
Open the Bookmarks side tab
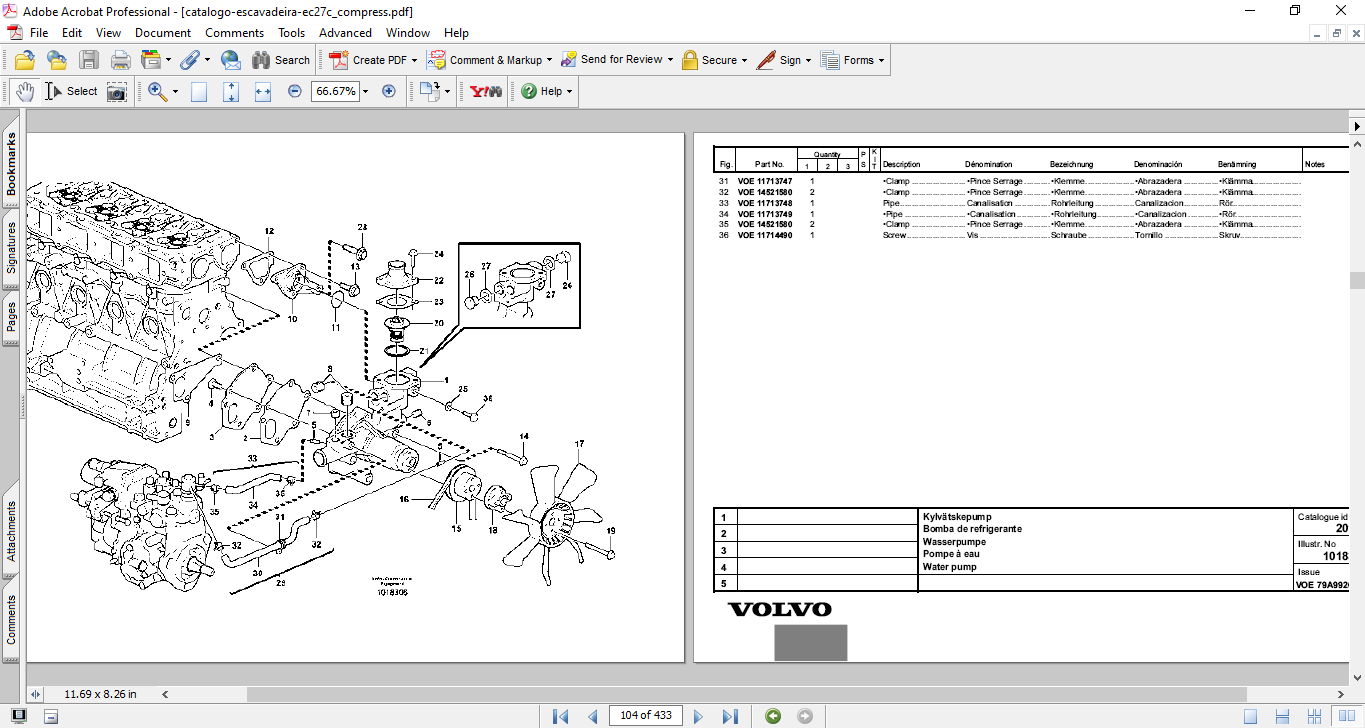(x=11, y=164)
